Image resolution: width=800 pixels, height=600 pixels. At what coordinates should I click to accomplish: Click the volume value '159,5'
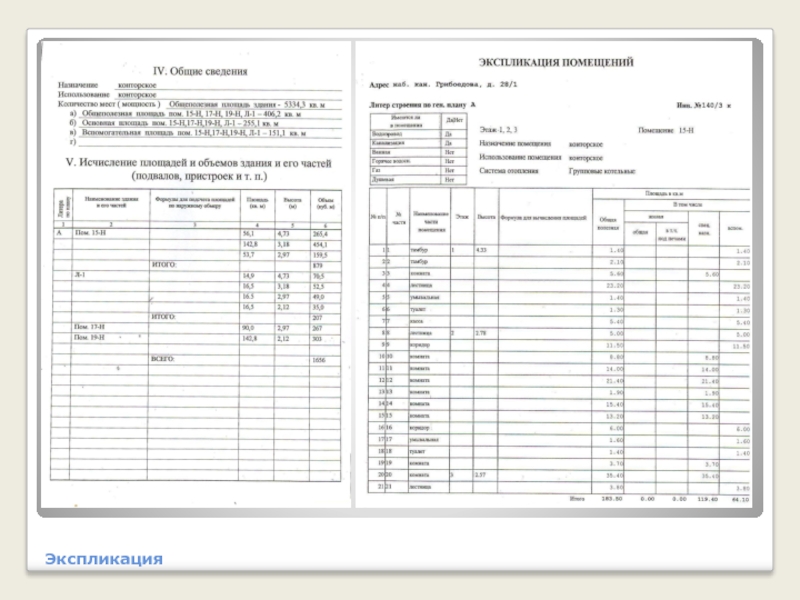[x=320, y=255]
